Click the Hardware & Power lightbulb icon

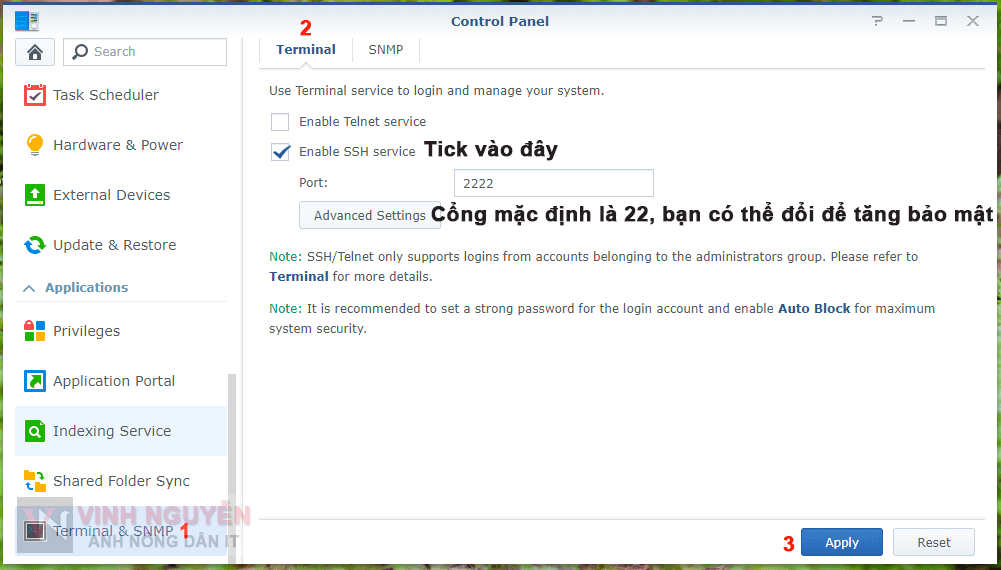click(35, 145)
